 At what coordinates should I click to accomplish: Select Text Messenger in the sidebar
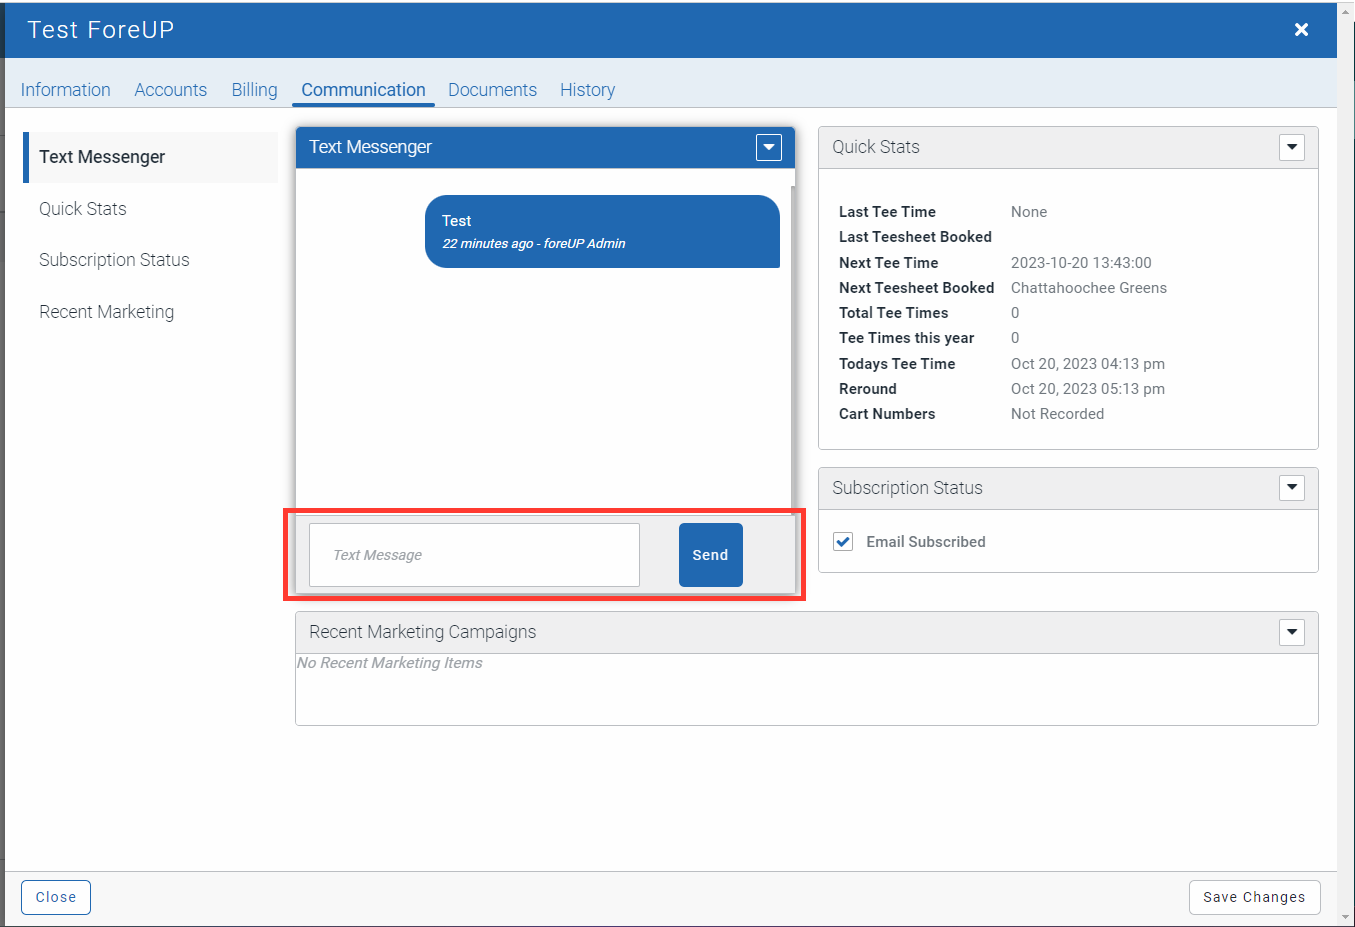click(151, 157)
